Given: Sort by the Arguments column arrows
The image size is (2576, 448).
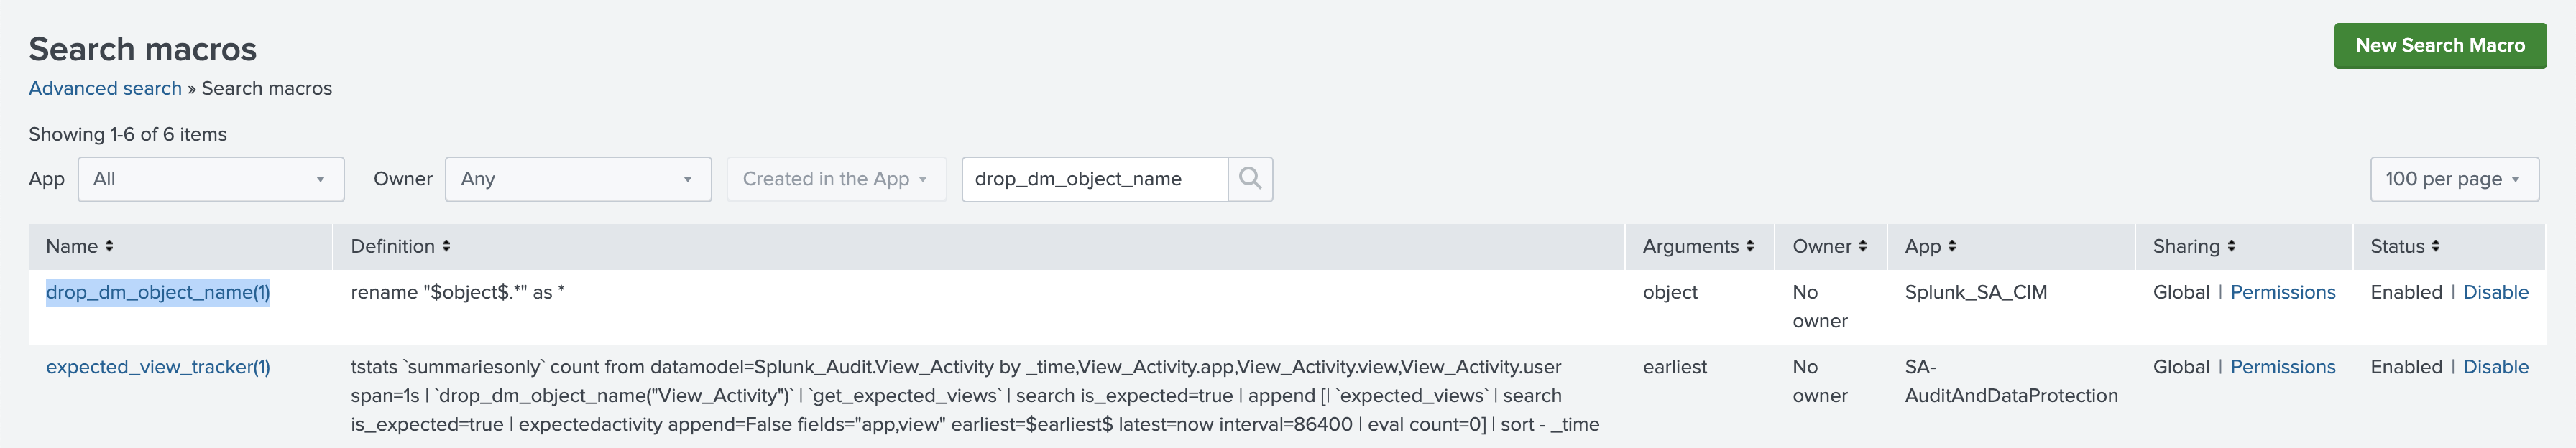Looking at the screenshot, I should pos(1749,246).
